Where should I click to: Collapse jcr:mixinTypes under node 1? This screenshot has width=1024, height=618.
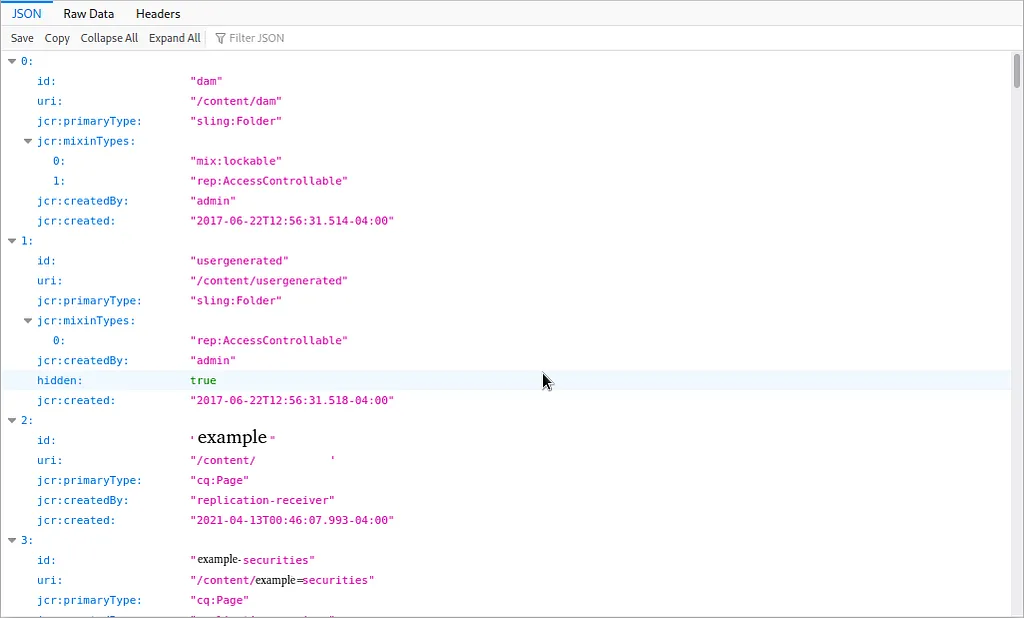[x=28, y=321]
